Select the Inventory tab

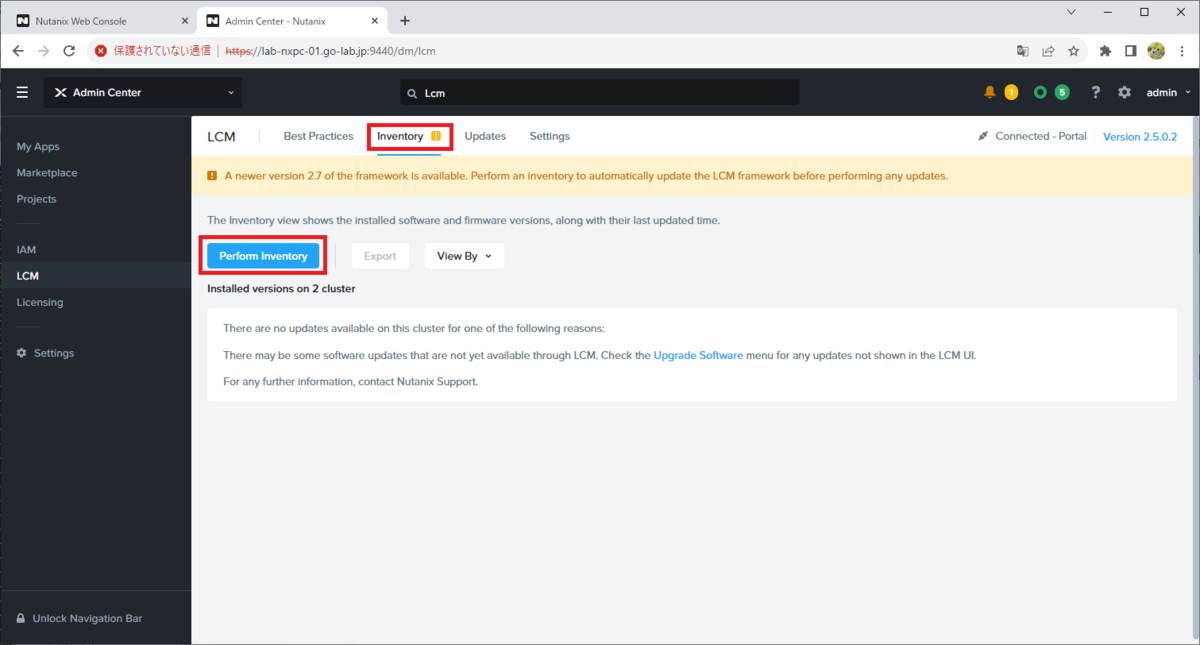click(408, 136)
